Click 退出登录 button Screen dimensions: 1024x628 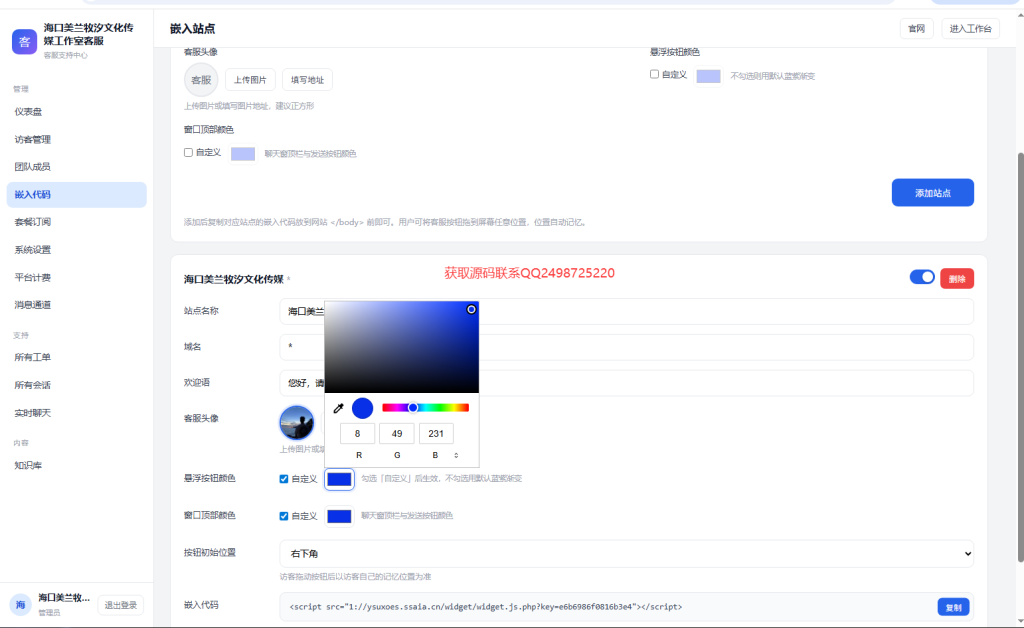tap(121, 605)
